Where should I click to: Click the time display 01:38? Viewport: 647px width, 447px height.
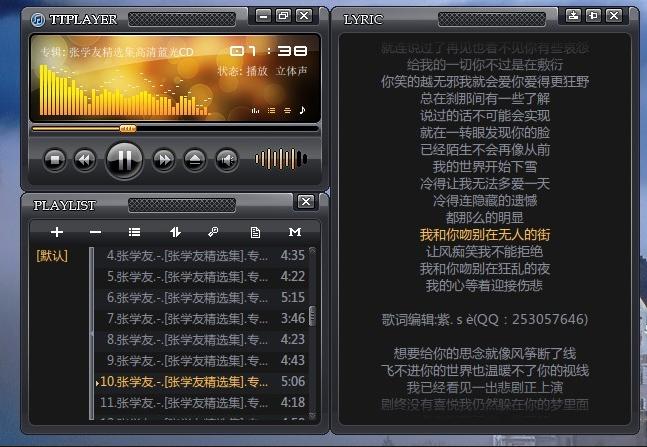click(269, 51)
